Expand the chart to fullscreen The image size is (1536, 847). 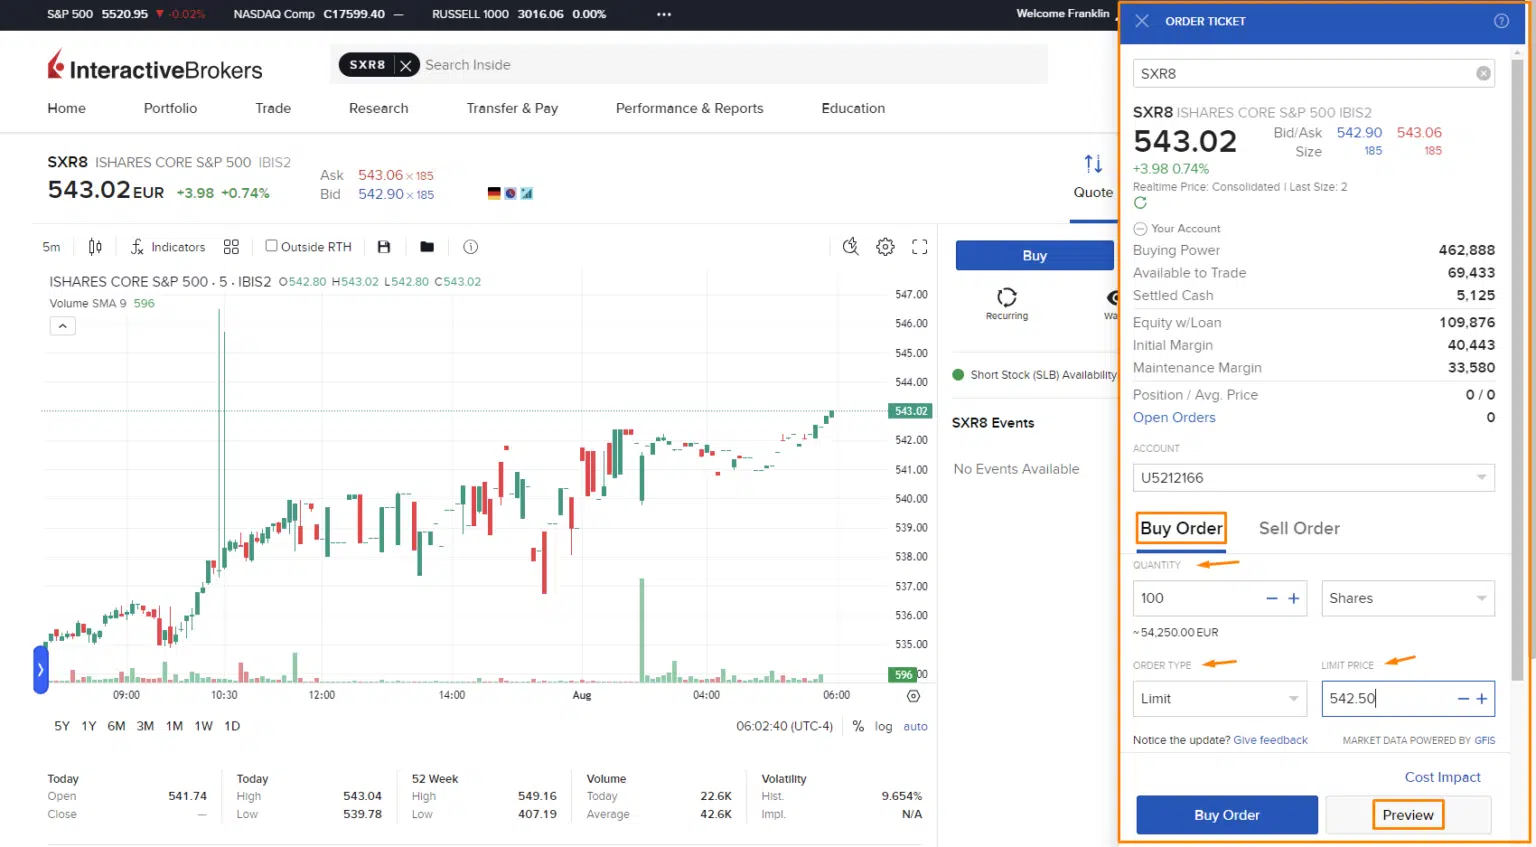(x=919, y=246)
